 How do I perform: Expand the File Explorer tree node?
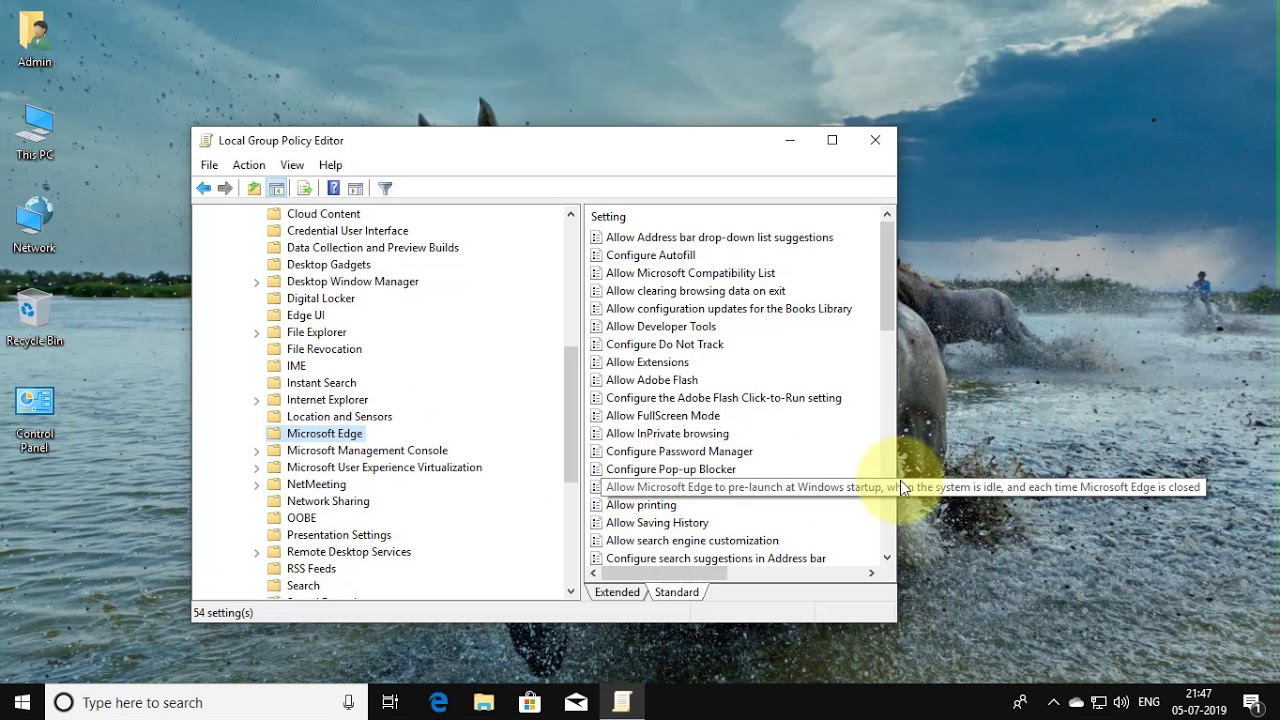coord(257,333)
